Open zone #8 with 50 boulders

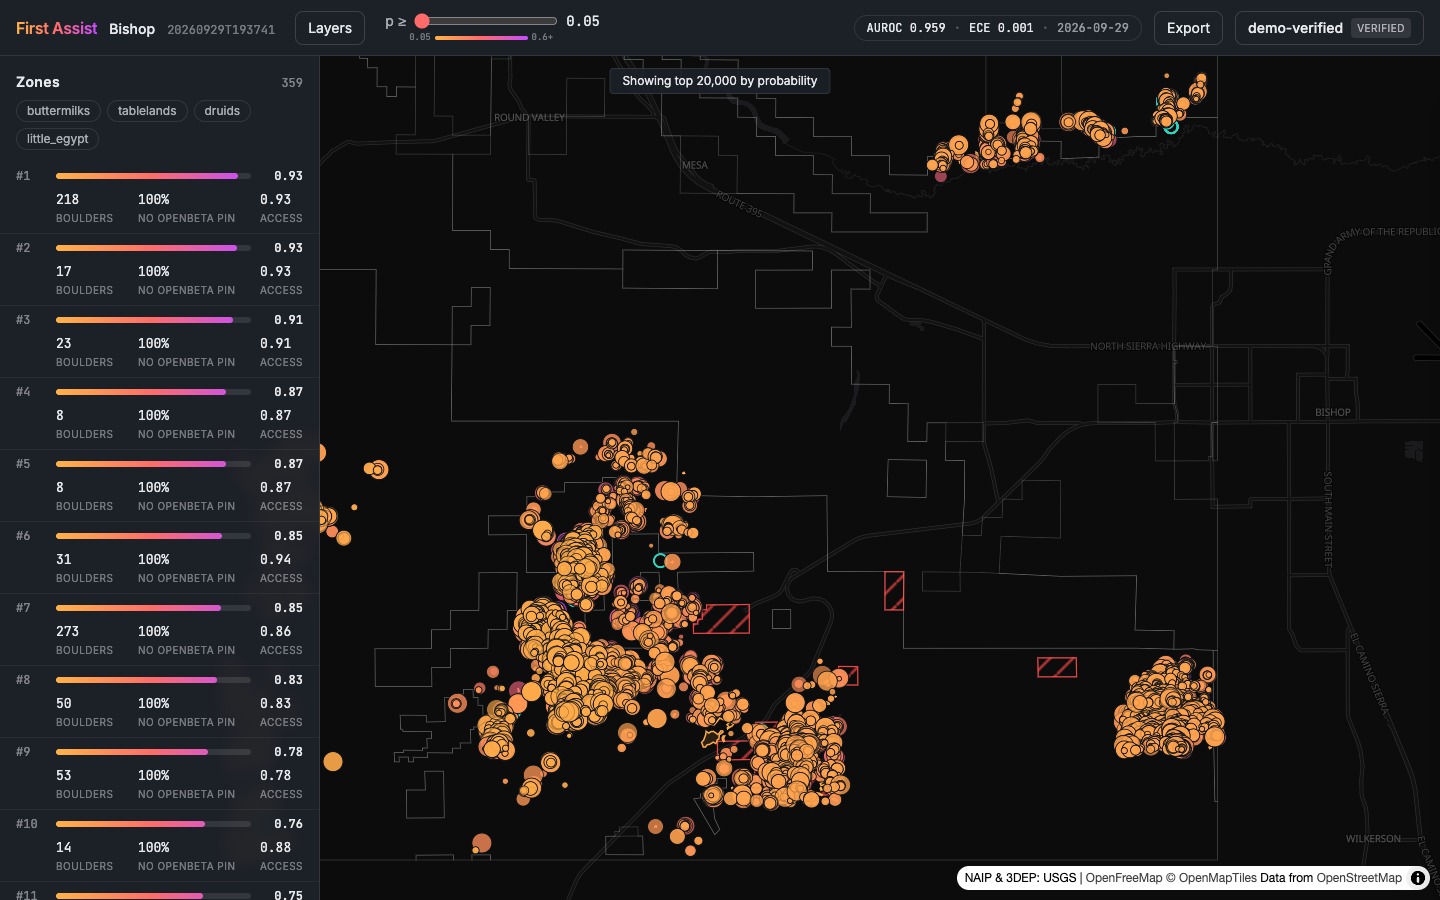pyautogui.click(x=160, y=702)
